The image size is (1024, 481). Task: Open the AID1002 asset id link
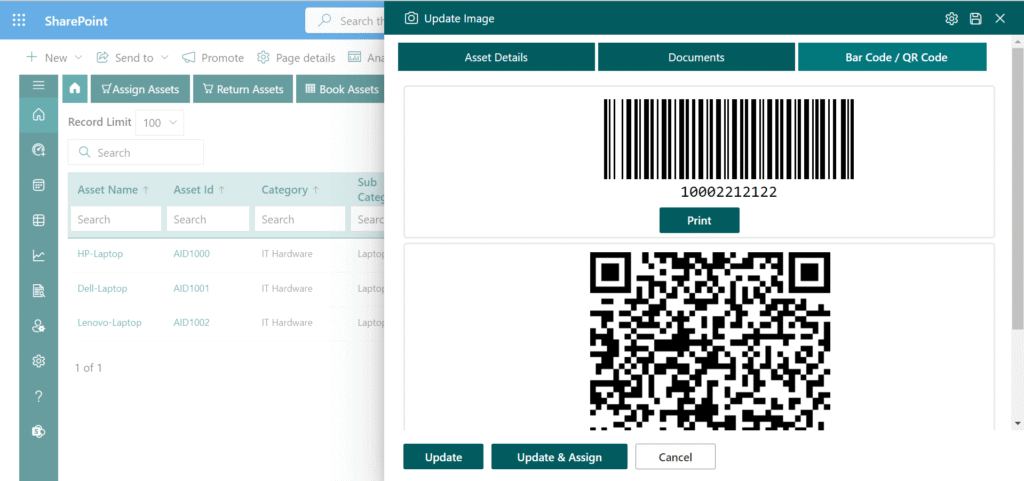click(x=191, y=322)
